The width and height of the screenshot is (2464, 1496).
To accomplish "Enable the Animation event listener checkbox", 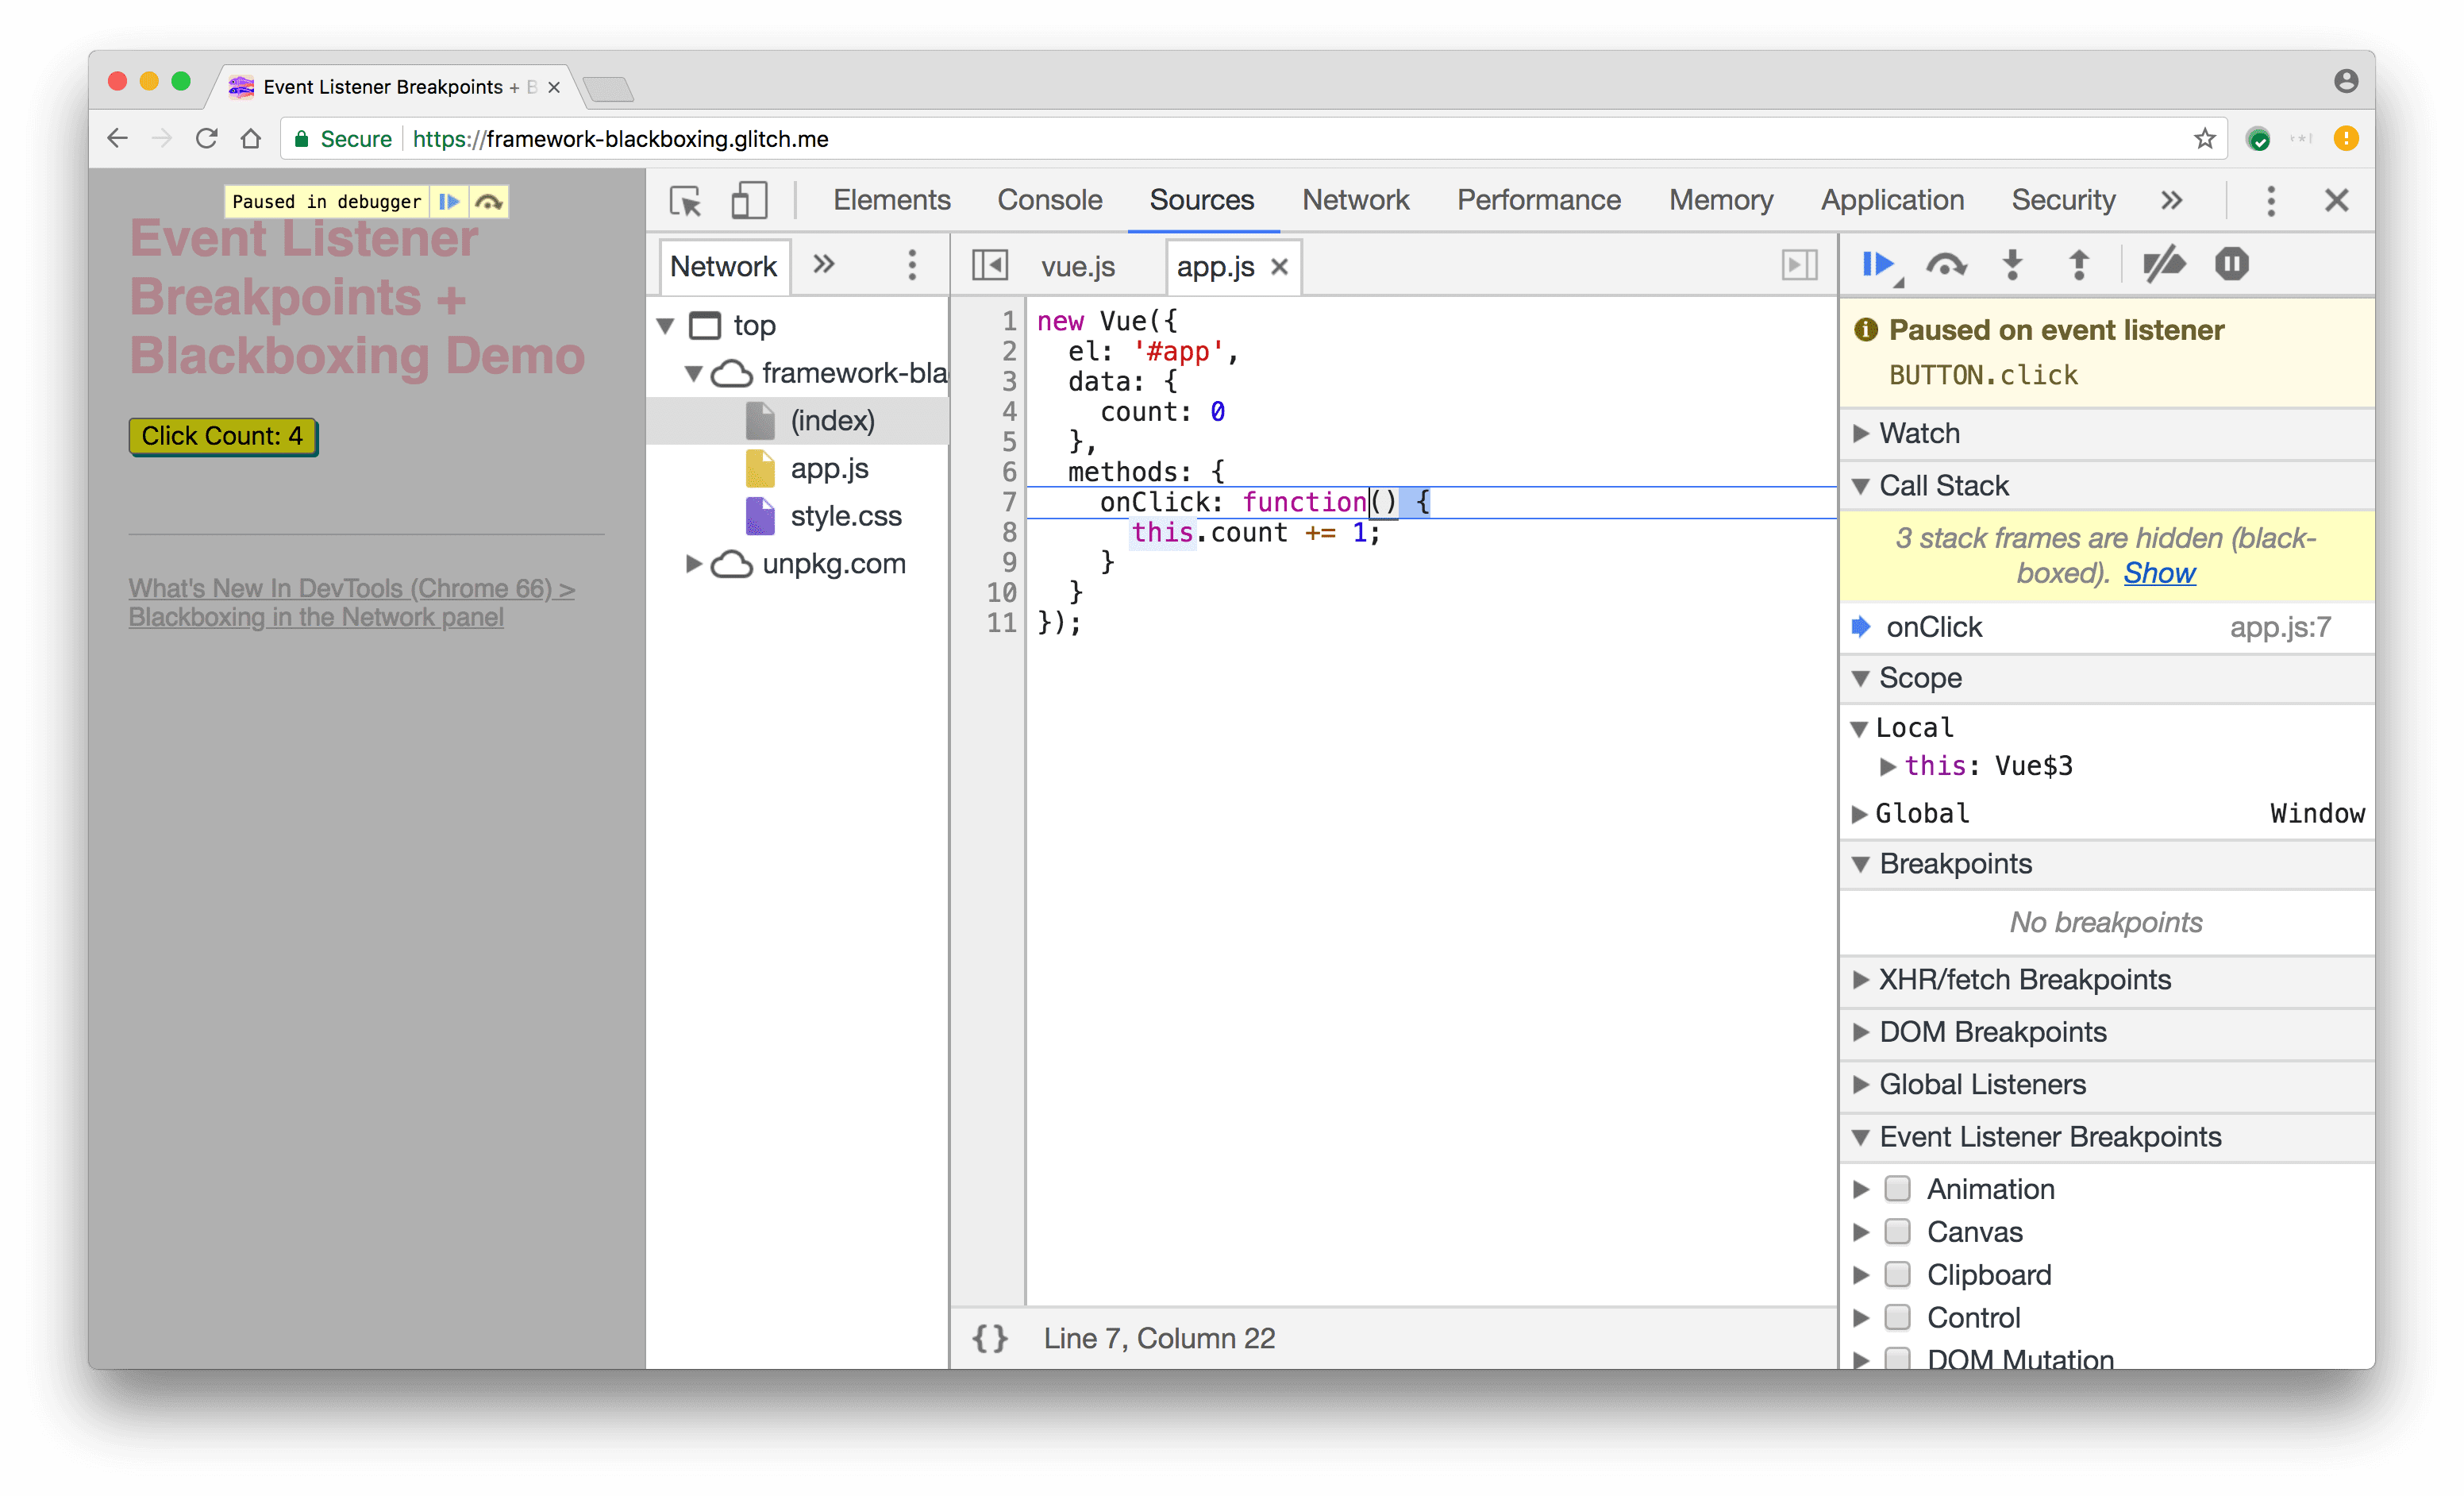I will point(1897,1188).
